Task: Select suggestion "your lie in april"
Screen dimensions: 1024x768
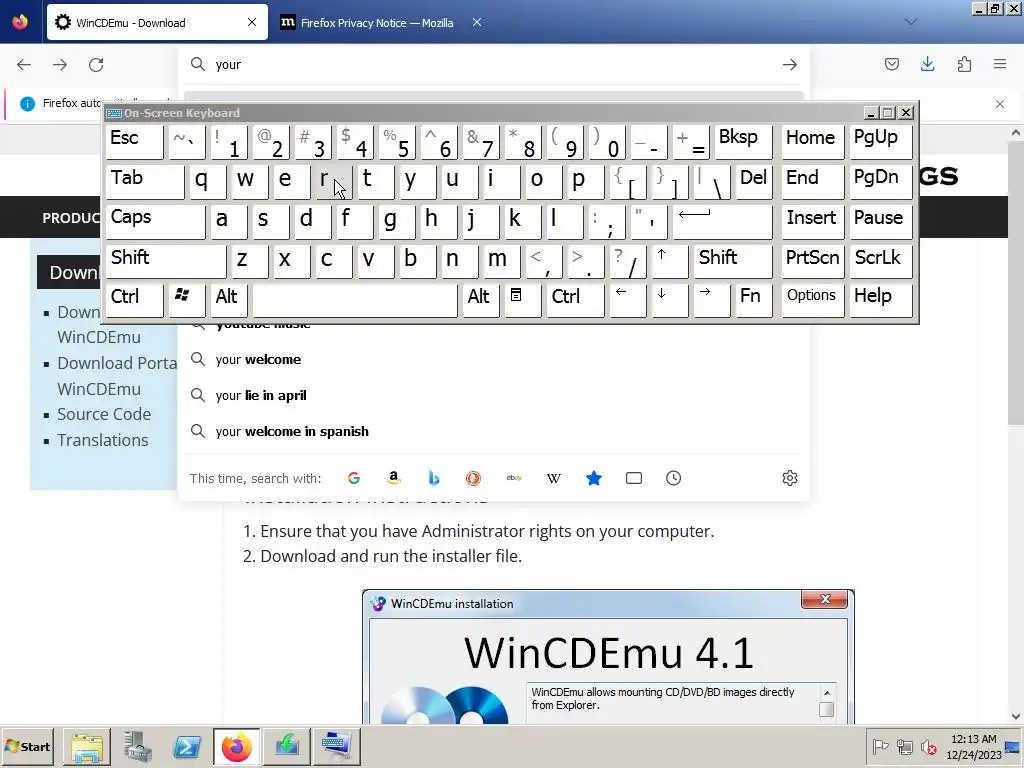Action: (x=492, y=395)
